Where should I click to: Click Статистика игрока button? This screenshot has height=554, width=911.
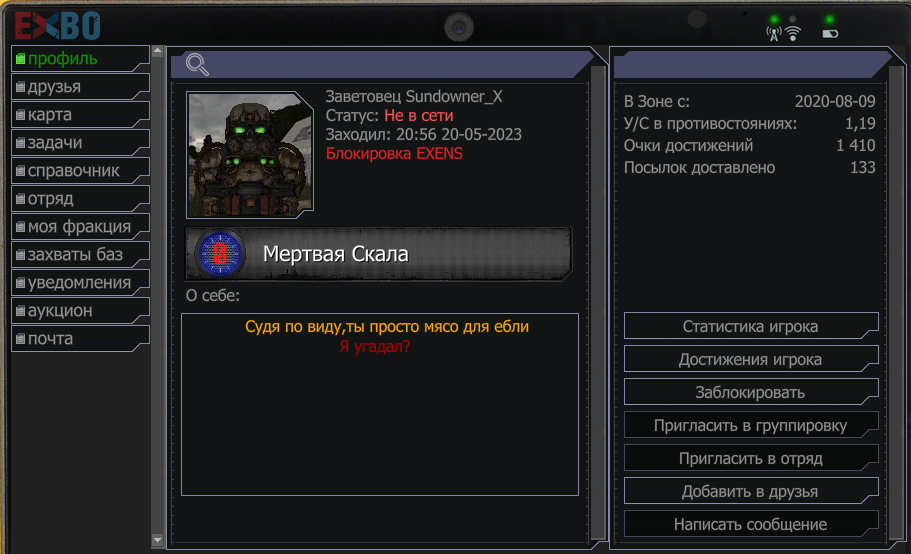point(751,326)
